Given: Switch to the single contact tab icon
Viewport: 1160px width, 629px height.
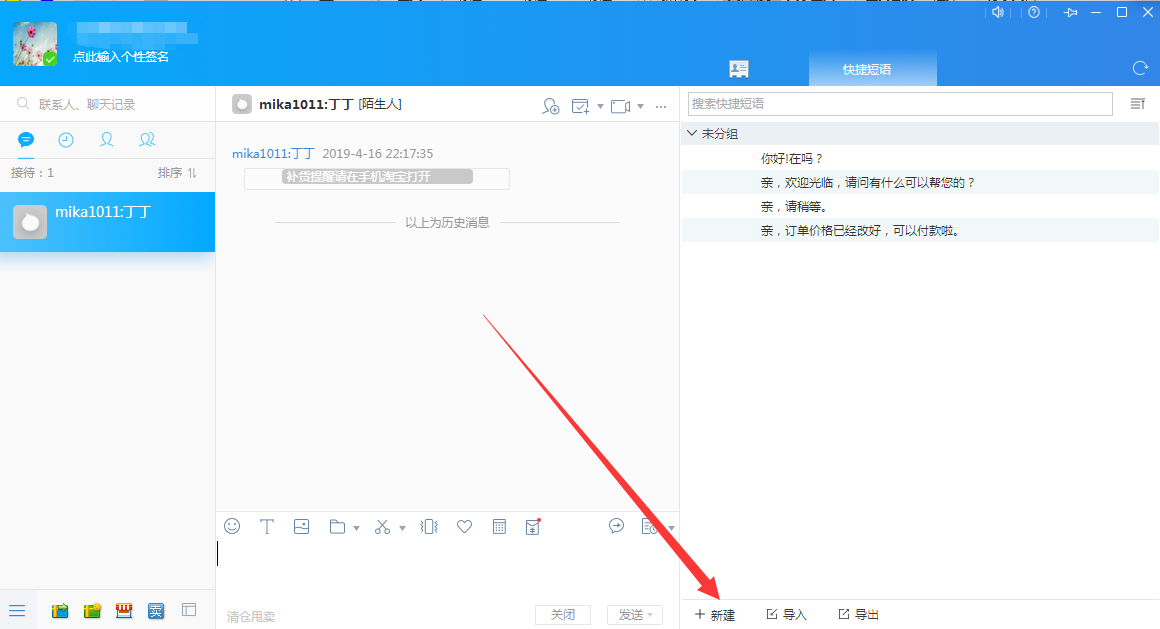Looking at the screenshot, I should 107,140.
